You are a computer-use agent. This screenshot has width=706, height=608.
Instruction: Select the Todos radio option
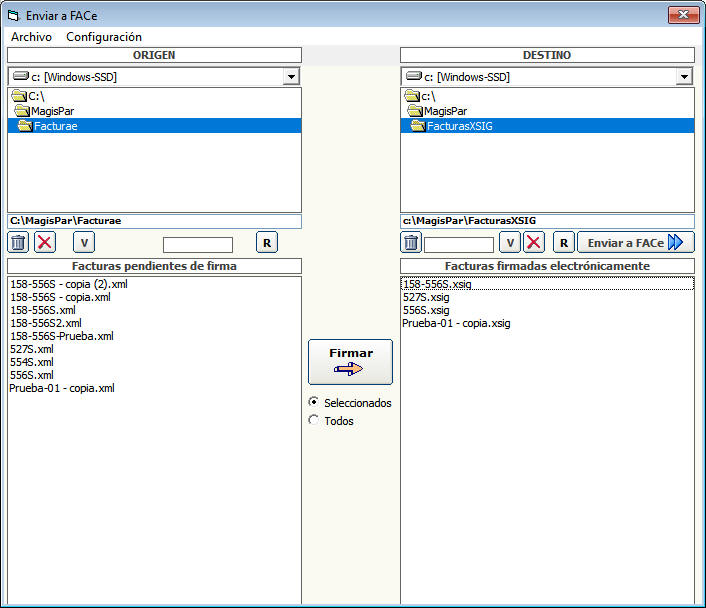[315, 421]
